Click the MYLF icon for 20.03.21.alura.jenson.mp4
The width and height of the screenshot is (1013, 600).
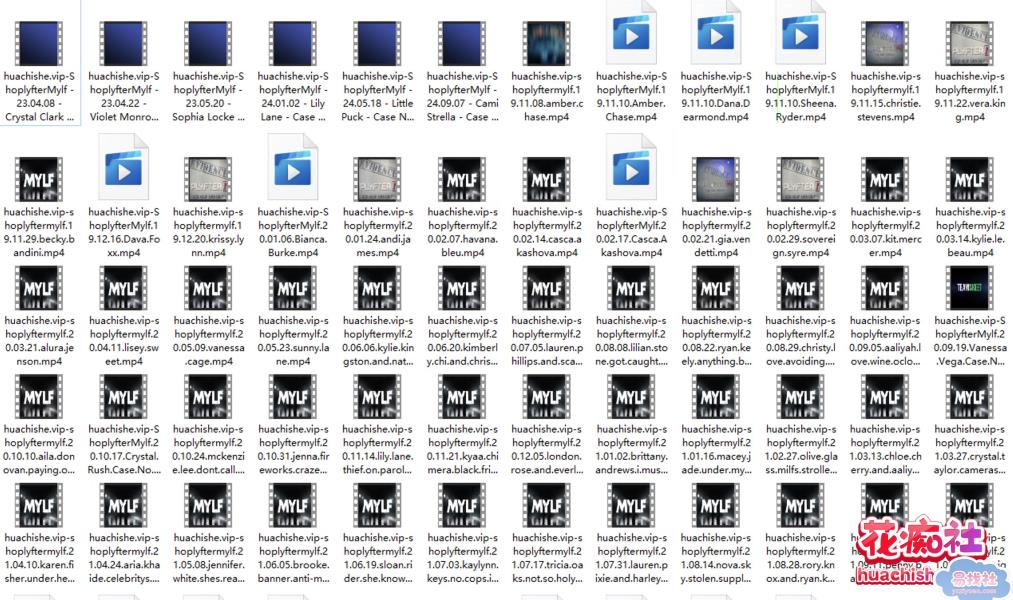click(39, 288)
